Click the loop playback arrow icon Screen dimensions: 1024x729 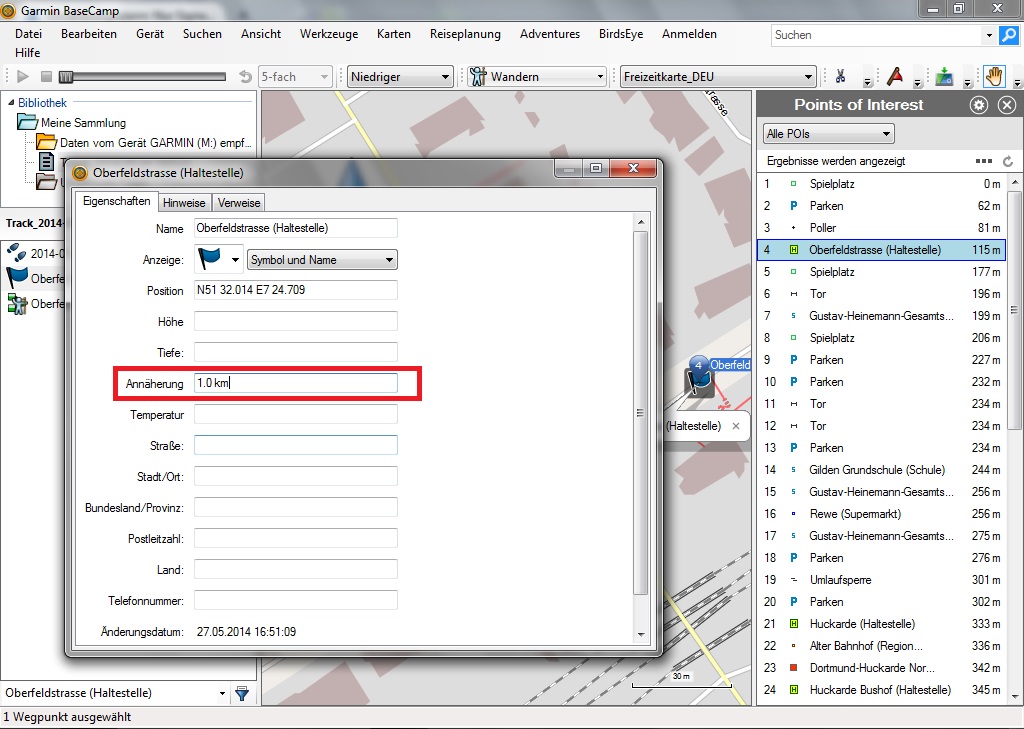[x=246, y=76]
